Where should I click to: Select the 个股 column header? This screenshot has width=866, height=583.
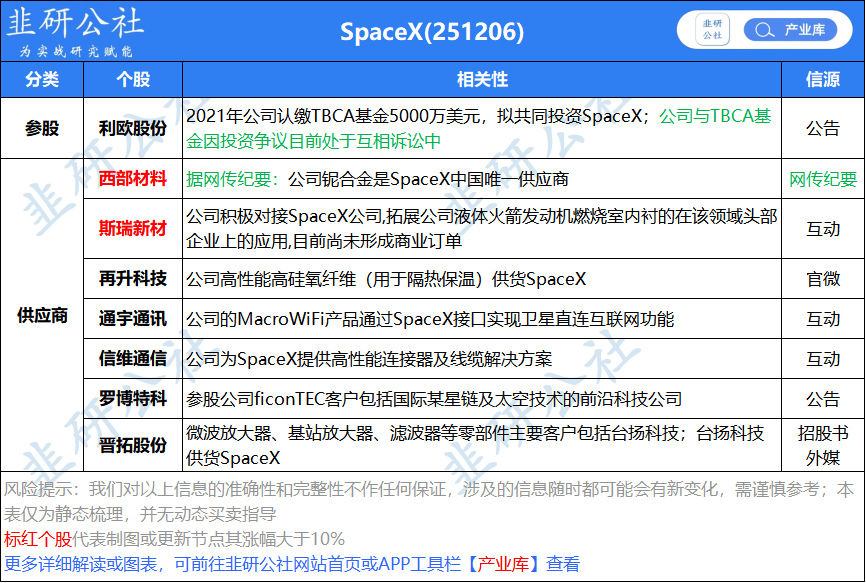(x=133, y=79)
